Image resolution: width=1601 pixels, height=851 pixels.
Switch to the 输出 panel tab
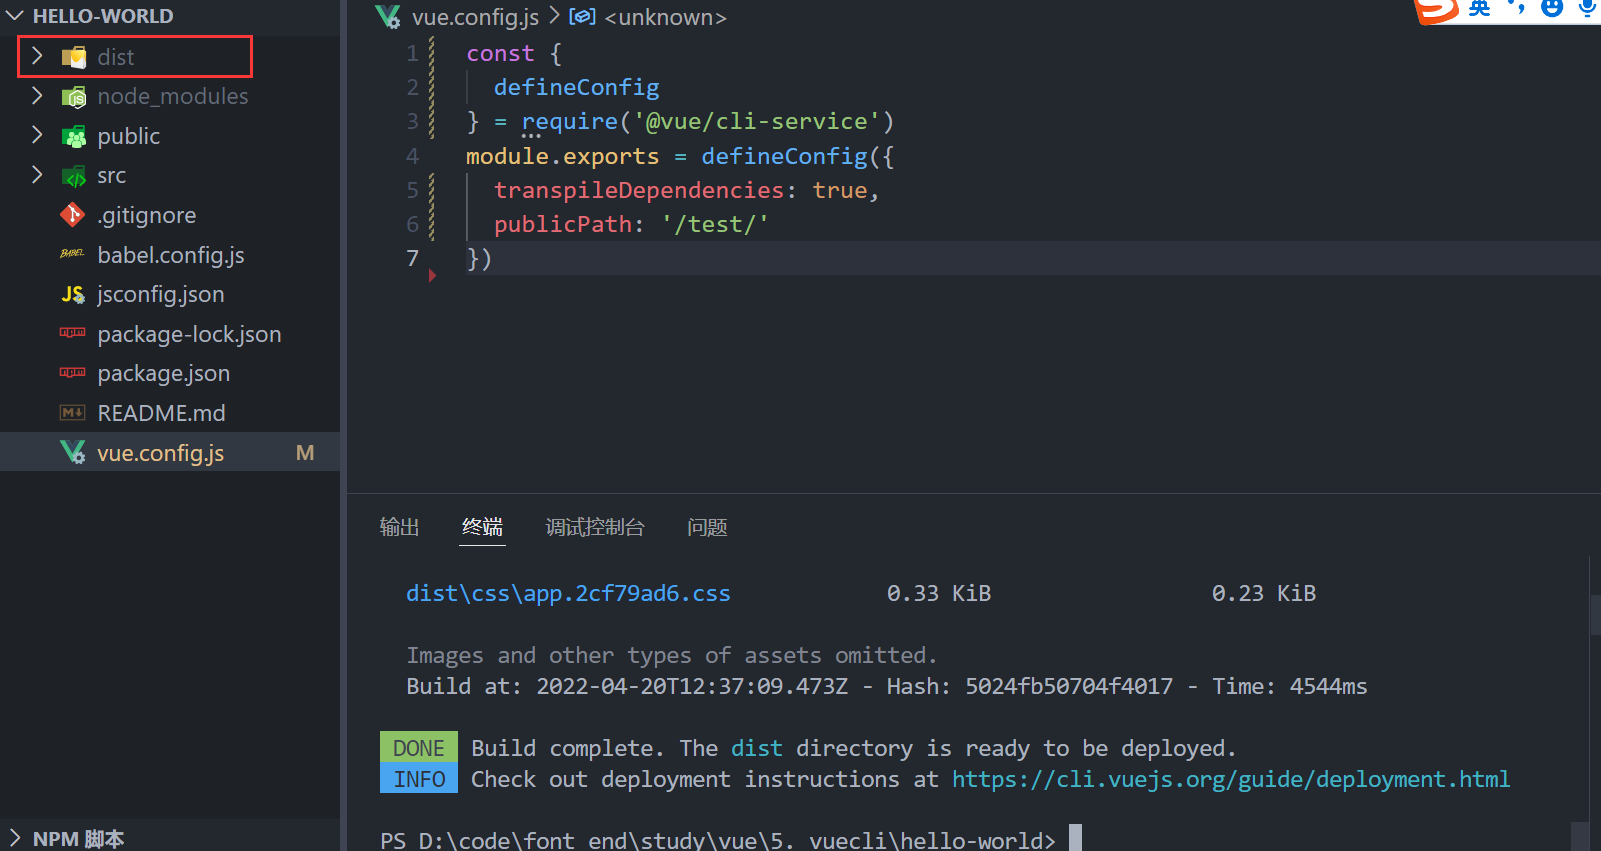pos(399,527)
